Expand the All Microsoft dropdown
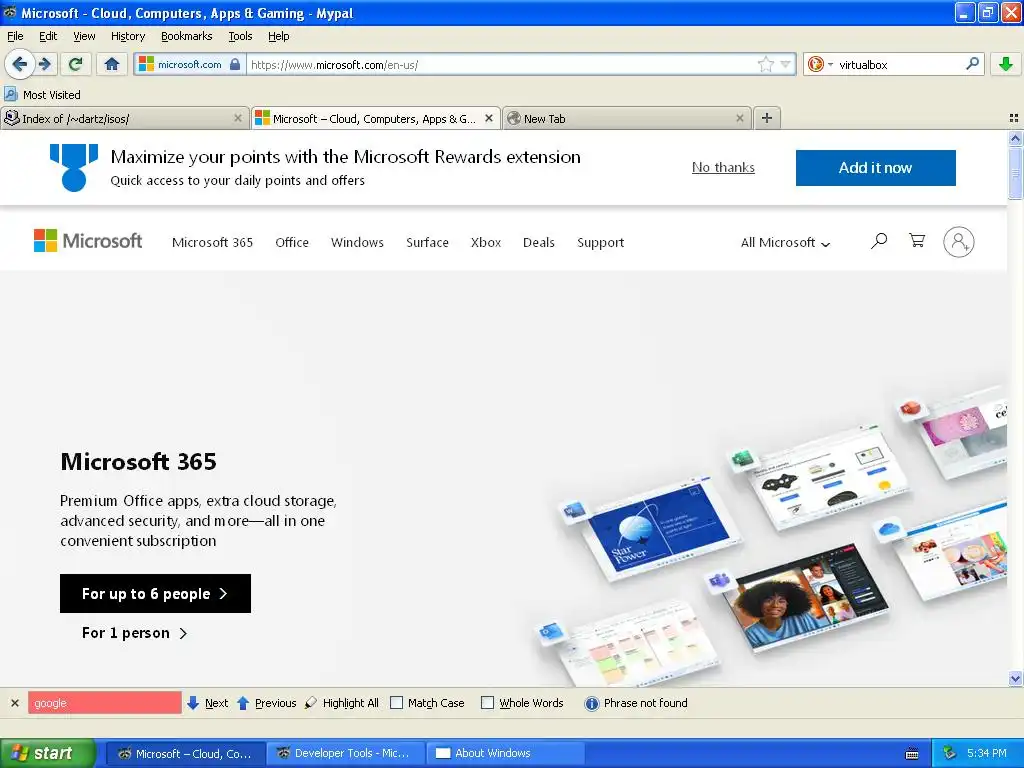 (785, 242)
